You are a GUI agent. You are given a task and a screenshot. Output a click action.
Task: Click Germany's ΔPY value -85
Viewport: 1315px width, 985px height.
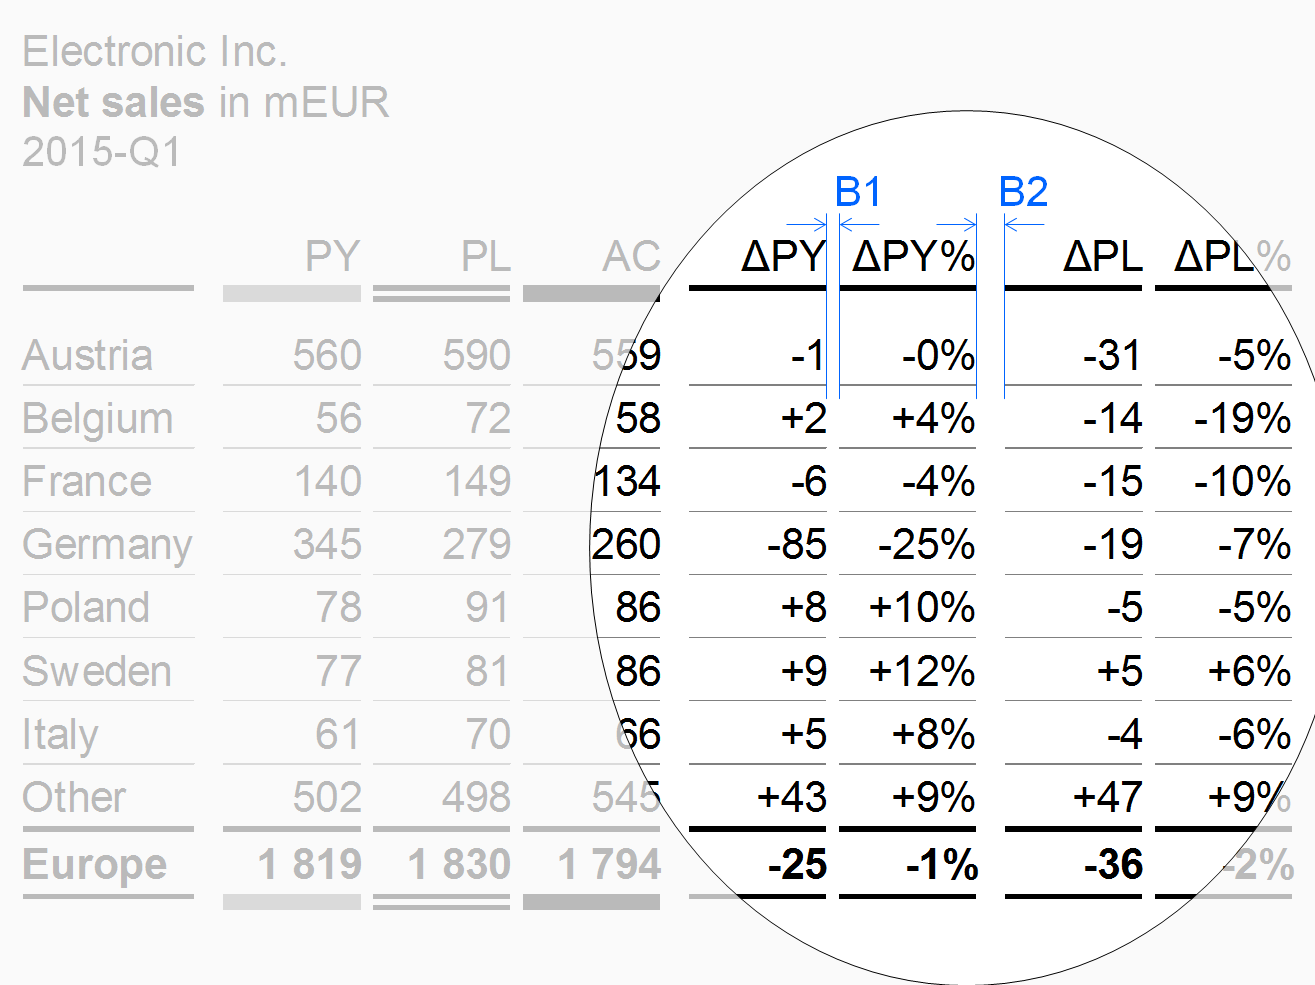797,545
